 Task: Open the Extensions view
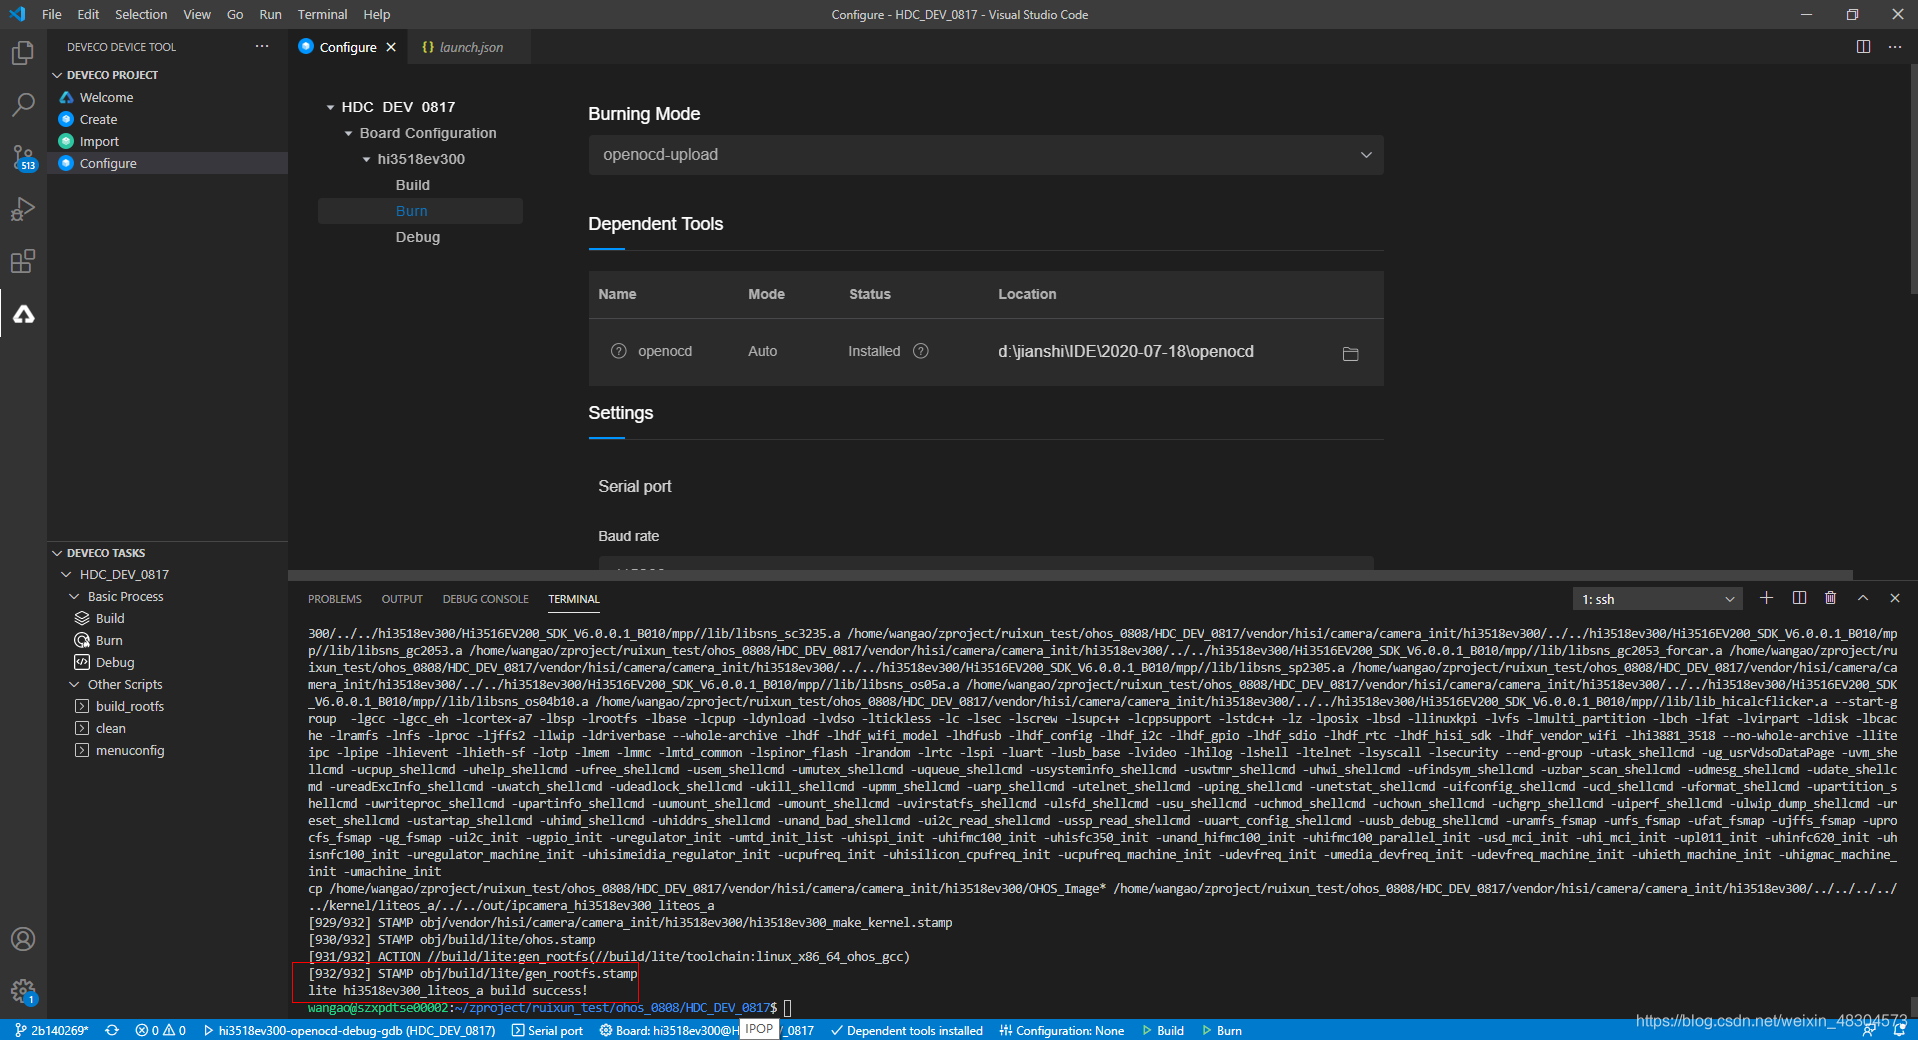pos(23,261)
